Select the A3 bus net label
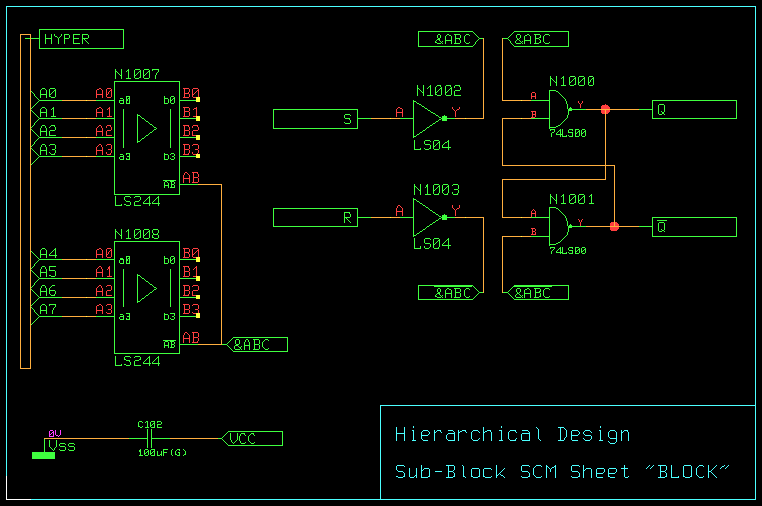 point(48,150)
